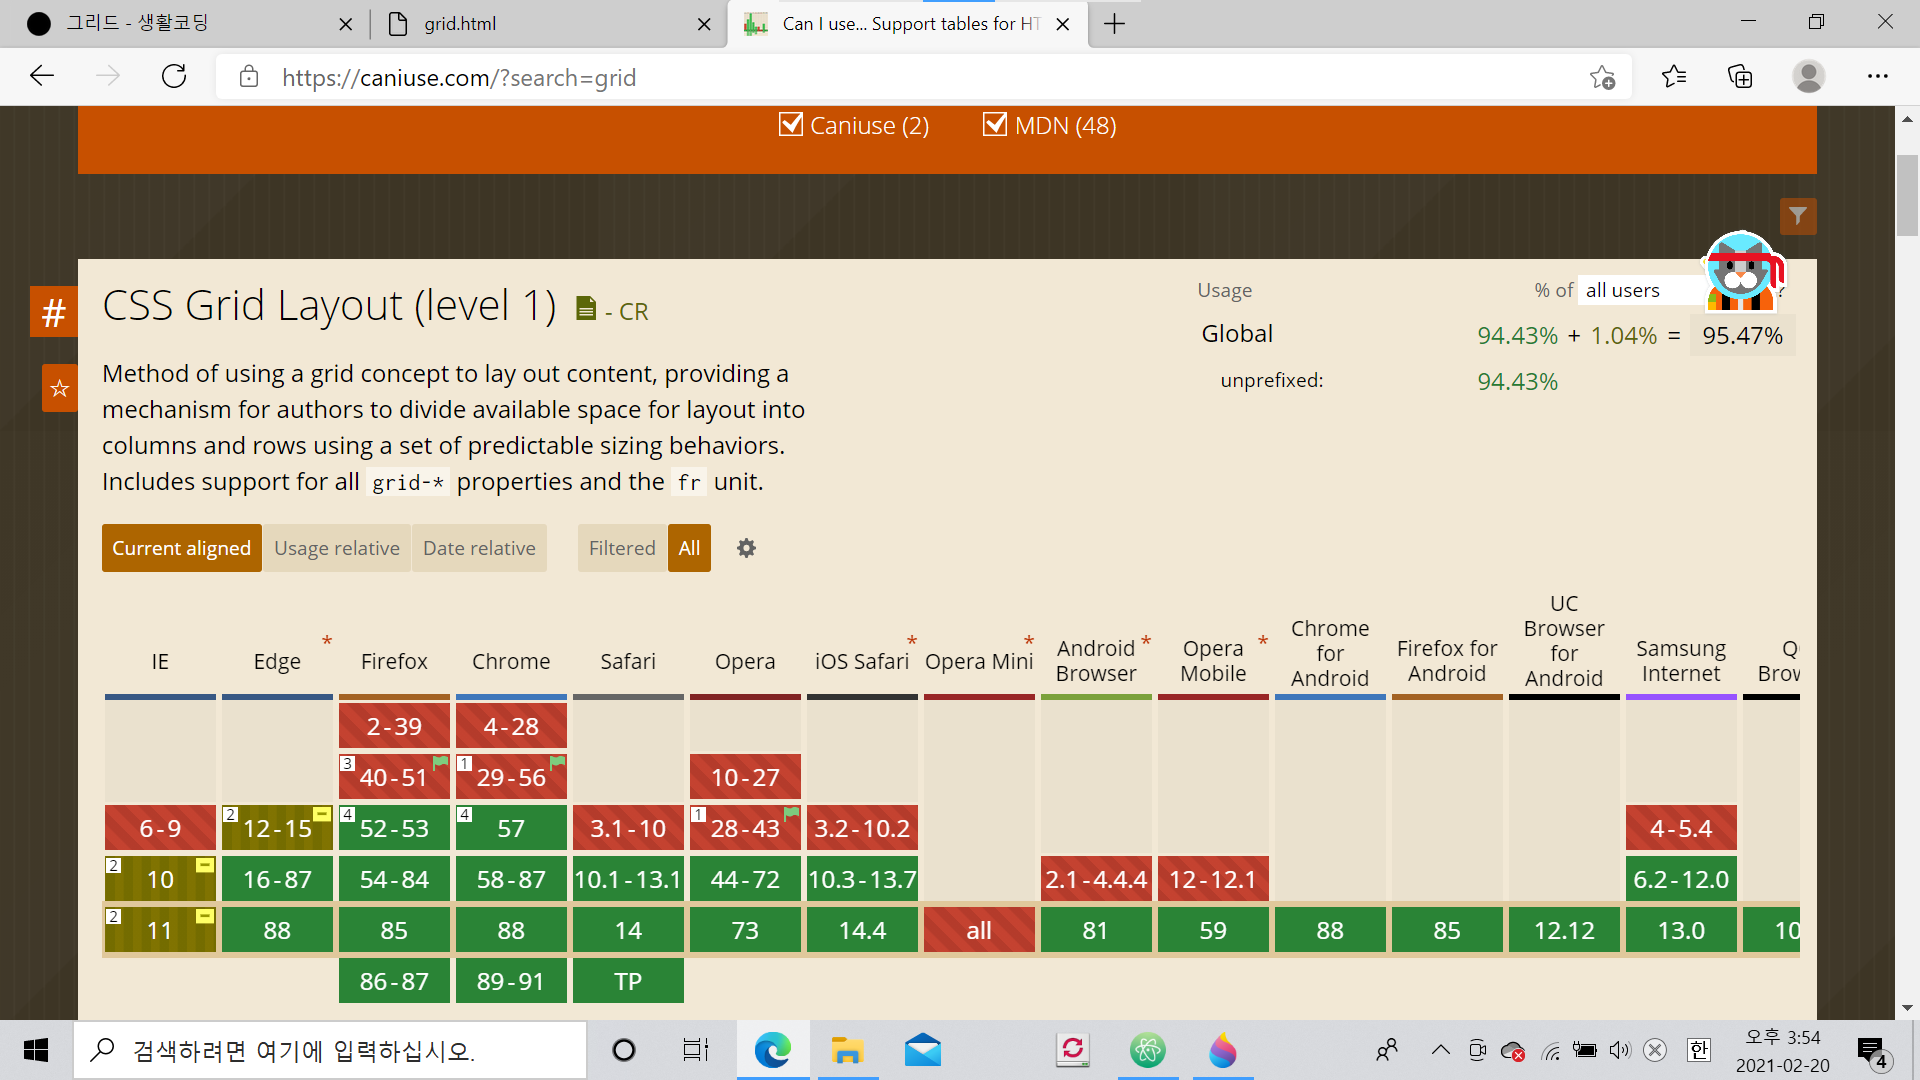
Task: Open the Favorites list icon
Action: (1673, 77)
